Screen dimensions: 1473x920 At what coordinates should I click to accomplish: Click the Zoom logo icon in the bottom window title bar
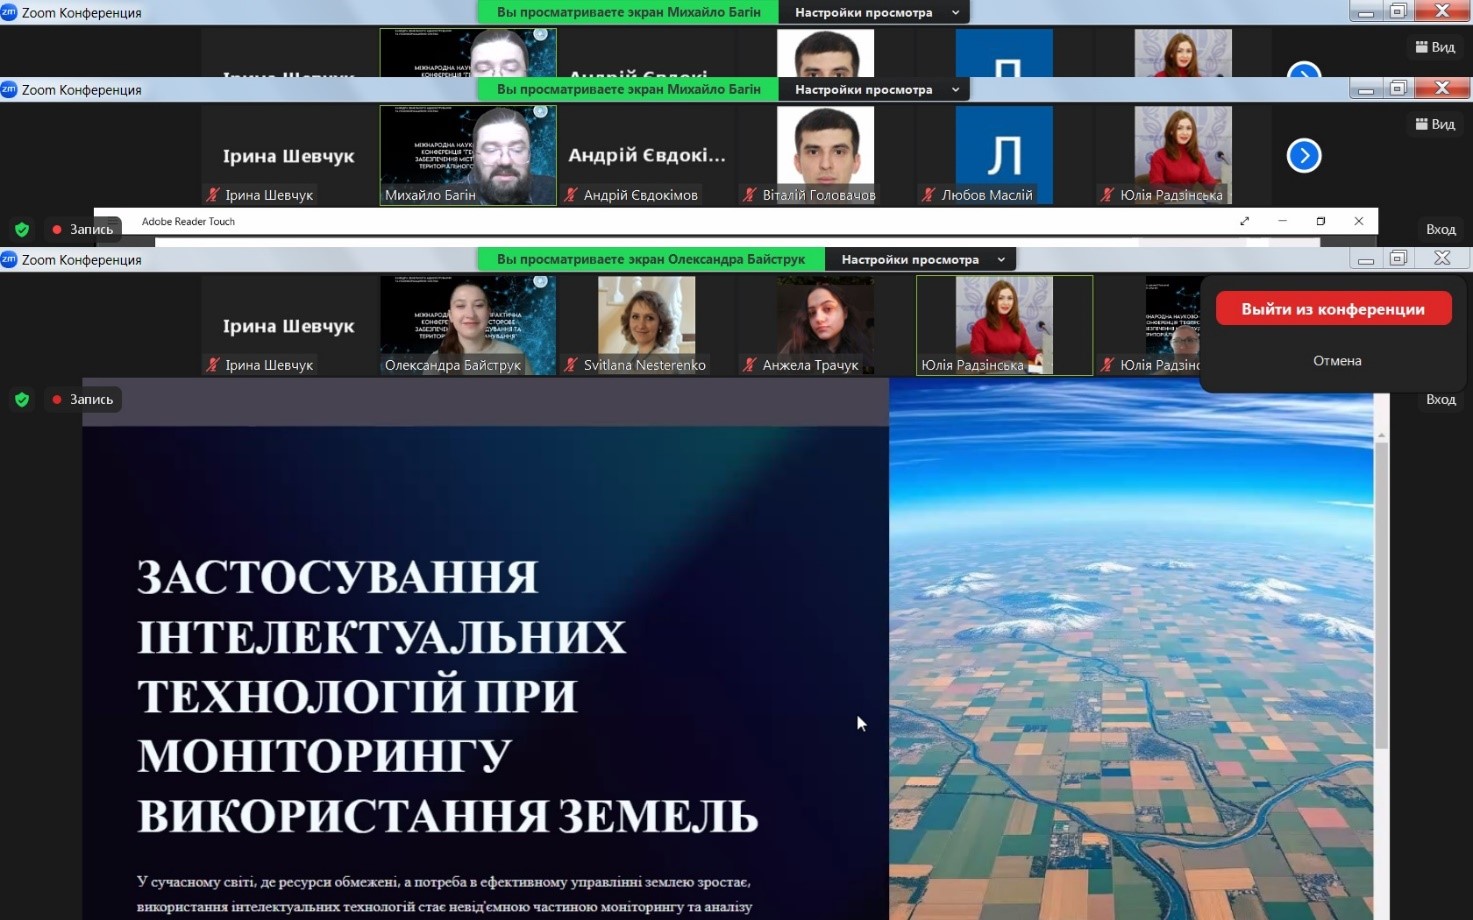pyautogui.click(x=9, y=259)
